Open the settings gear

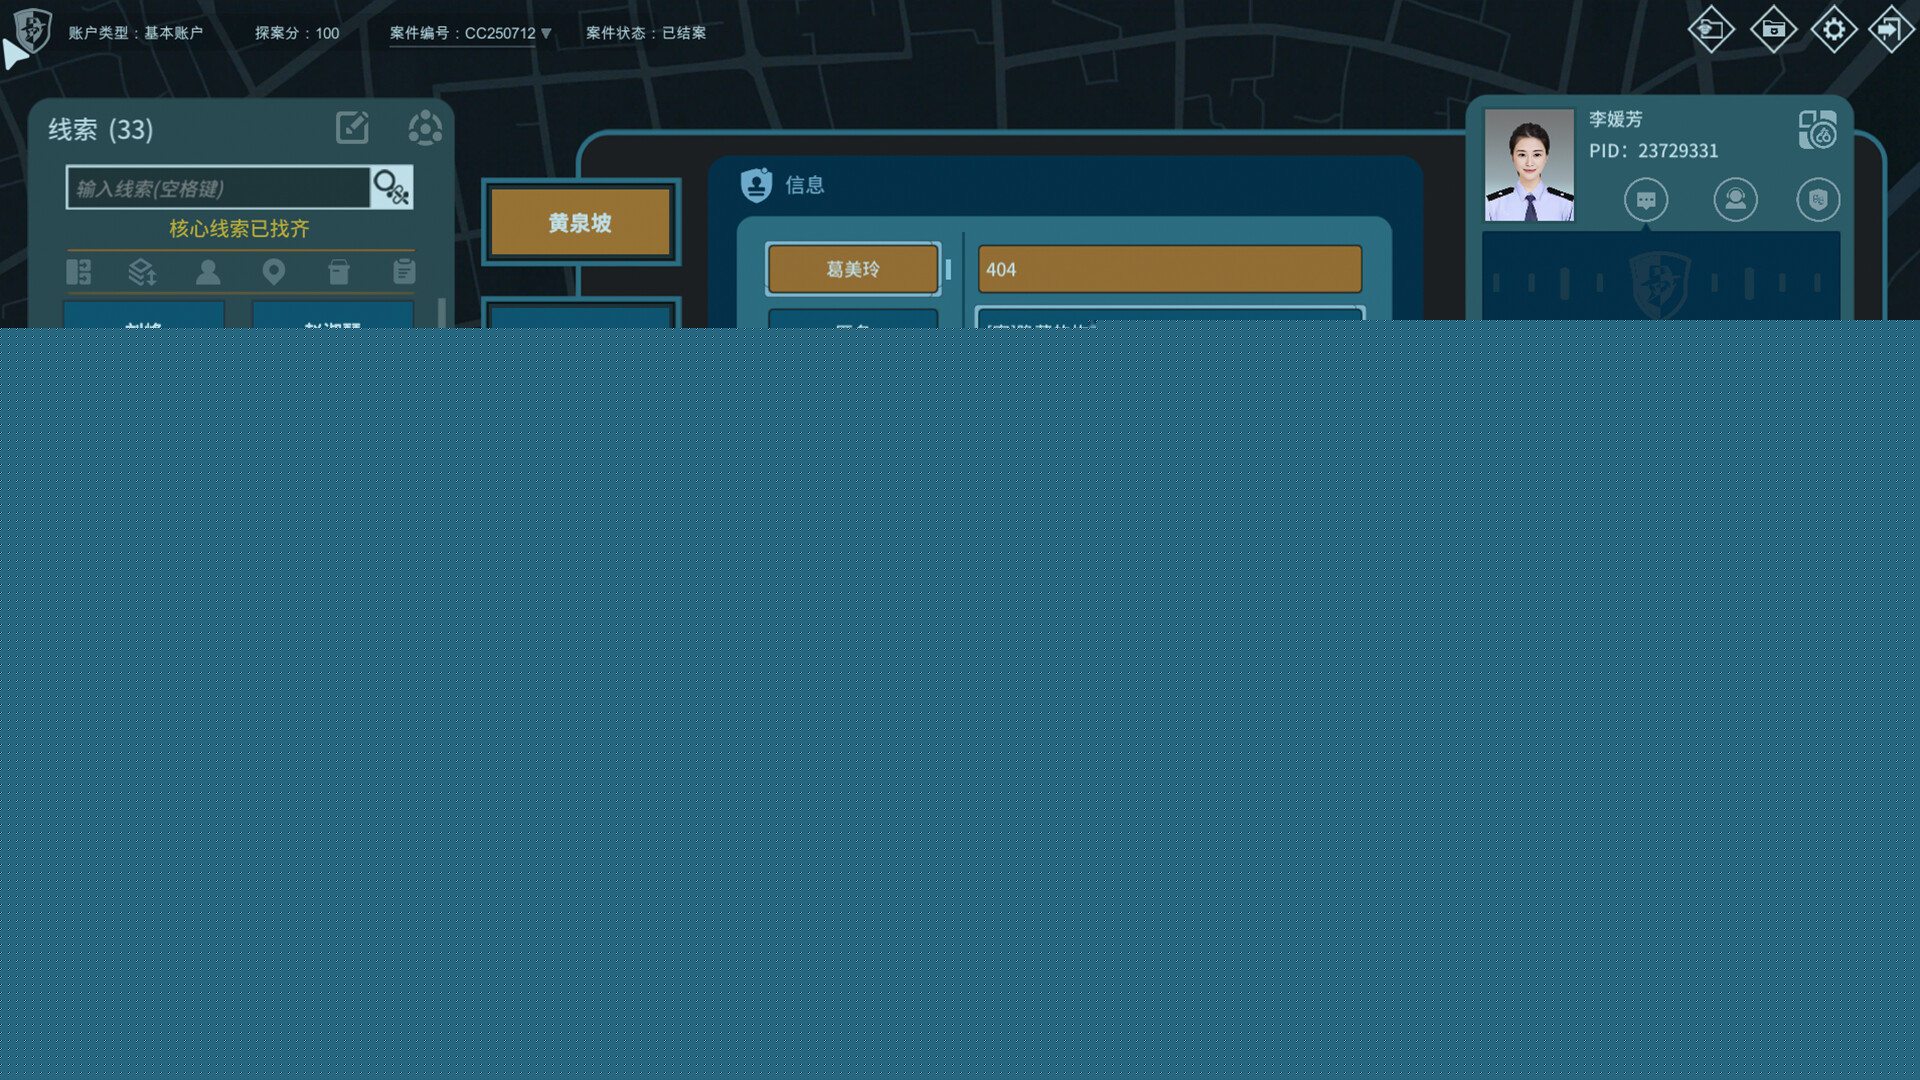point(1834,29)
